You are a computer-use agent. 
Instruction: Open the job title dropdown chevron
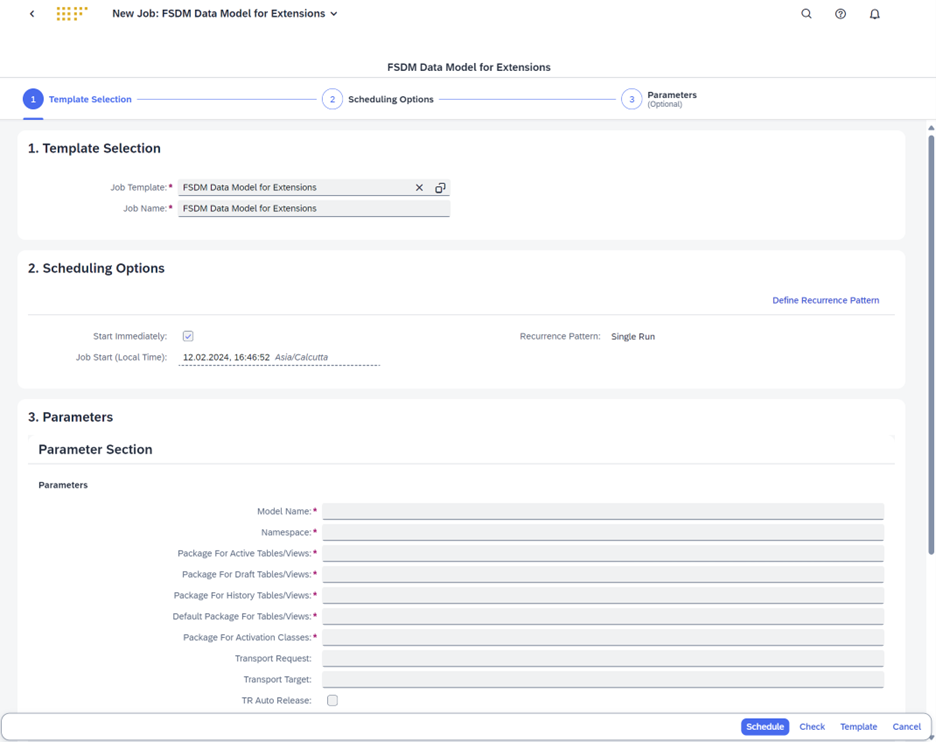coord(333,14)
